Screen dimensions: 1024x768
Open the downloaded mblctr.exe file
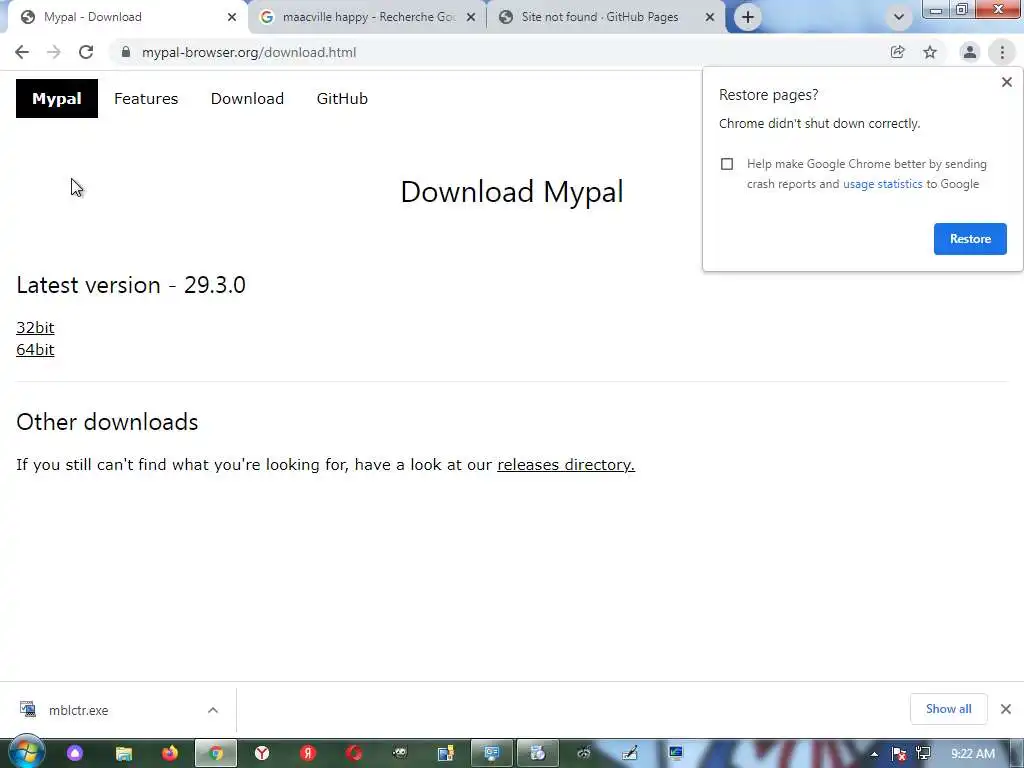tap(78, 710)
